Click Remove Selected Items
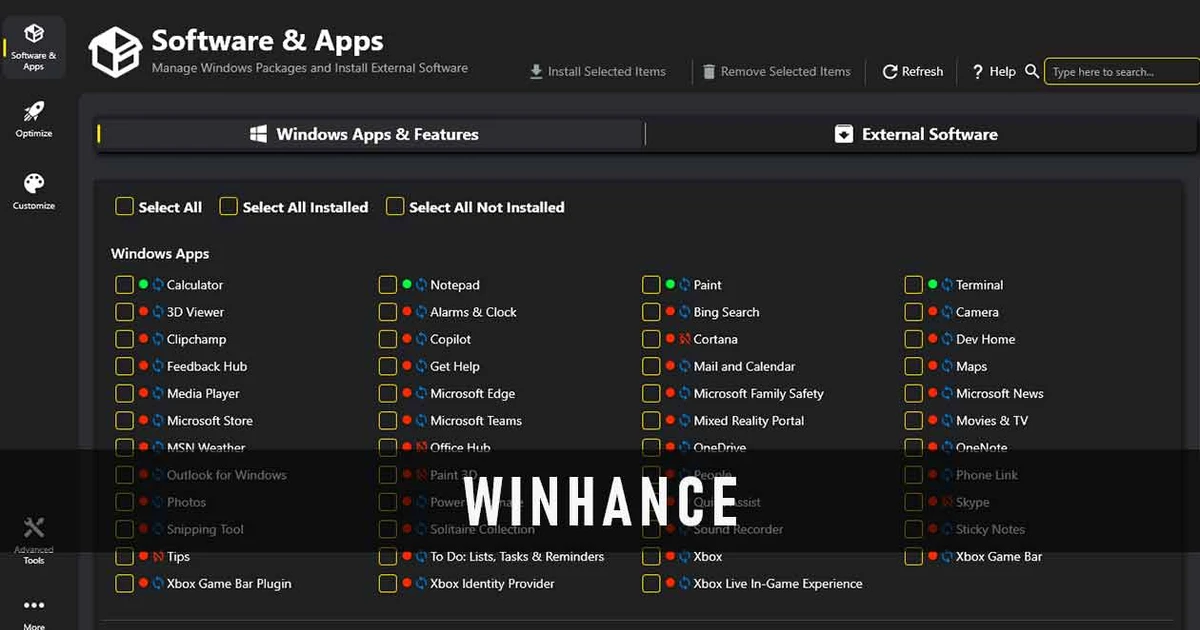1200x630 pixels. pyautogui.click(x=776, y=72)
